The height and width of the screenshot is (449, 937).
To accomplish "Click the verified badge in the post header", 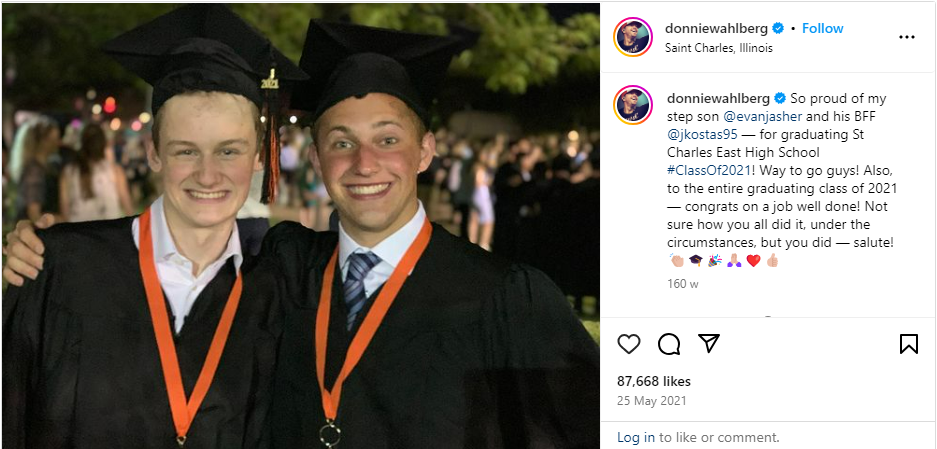I will click(779, 29).
